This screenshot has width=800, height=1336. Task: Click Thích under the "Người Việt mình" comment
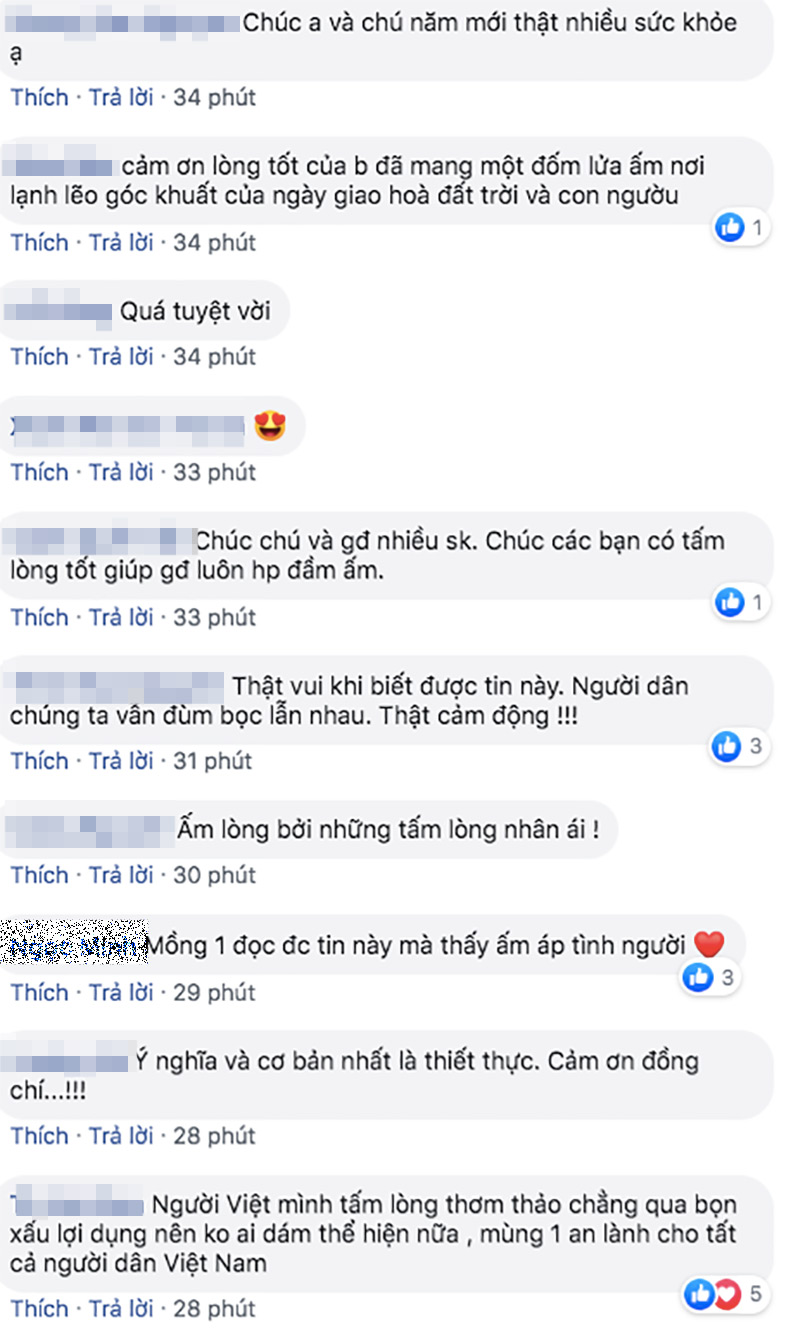[39, 1308]
